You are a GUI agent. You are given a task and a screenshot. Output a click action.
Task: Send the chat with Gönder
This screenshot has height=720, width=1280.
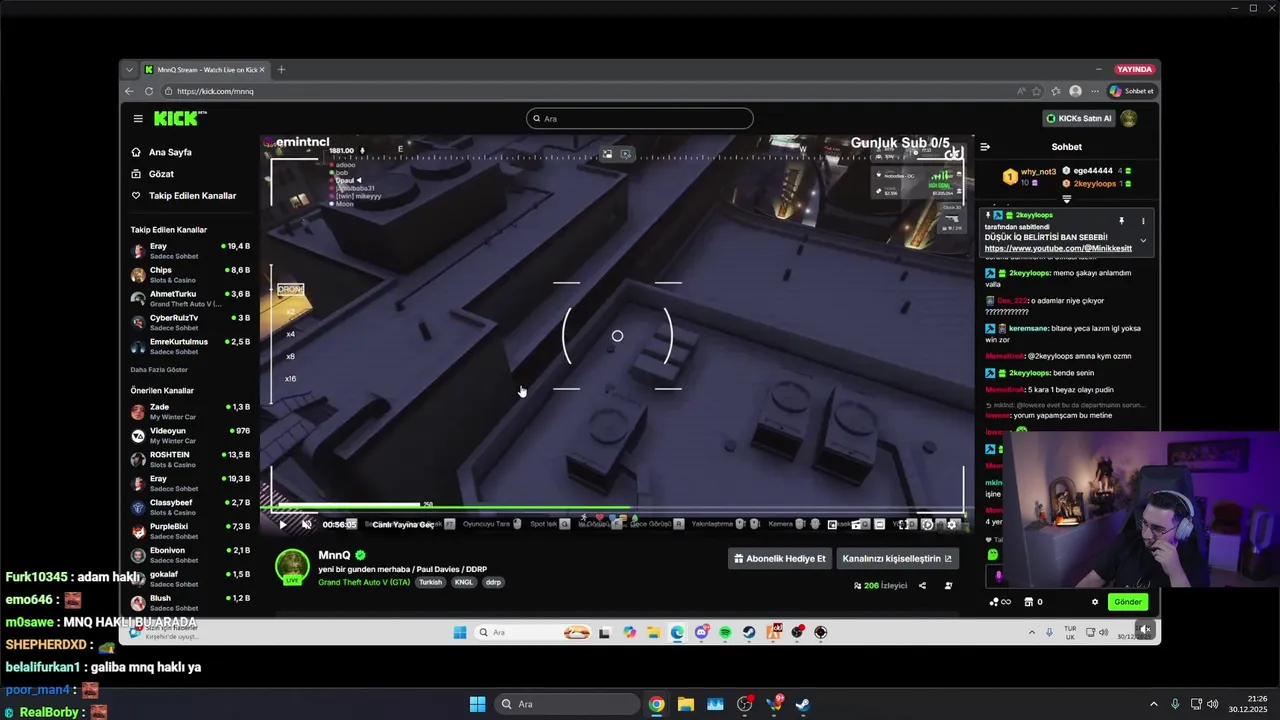(1127, 602)
